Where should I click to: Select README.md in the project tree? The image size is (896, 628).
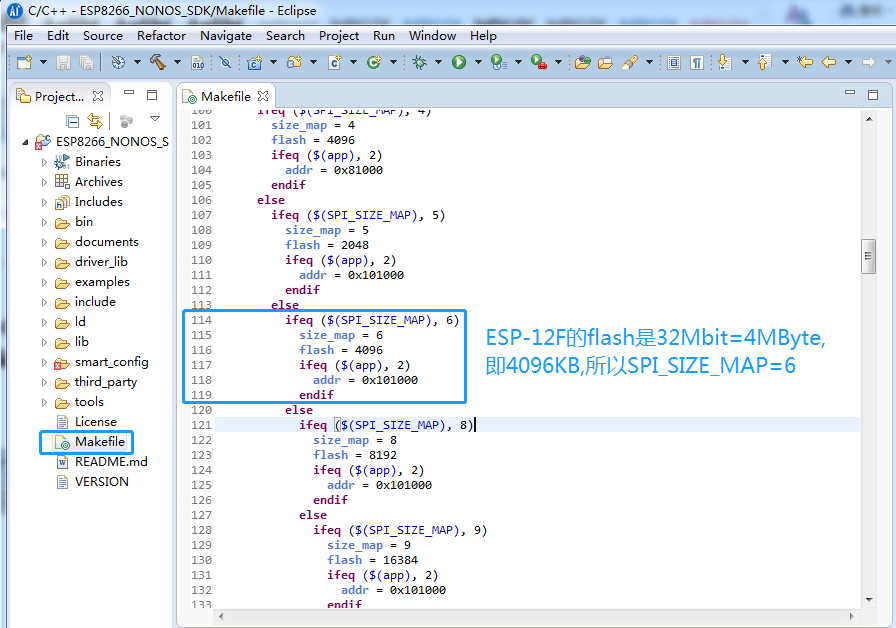[111, 462]
